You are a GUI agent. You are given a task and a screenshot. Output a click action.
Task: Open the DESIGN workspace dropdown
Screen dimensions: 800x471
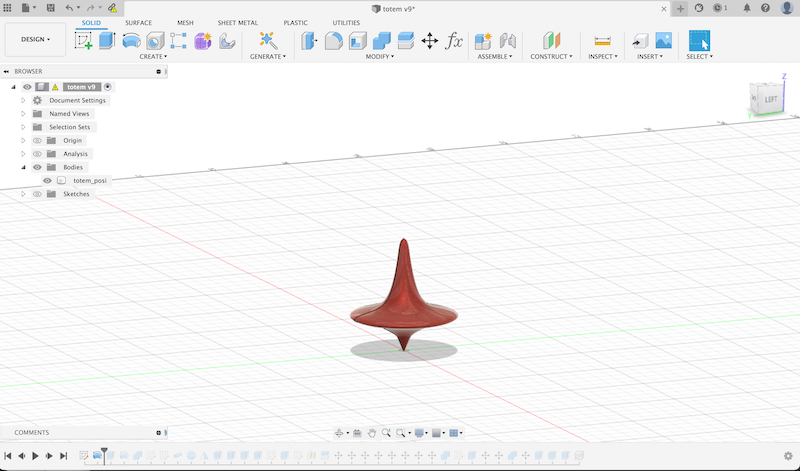[x=35, y=39]
